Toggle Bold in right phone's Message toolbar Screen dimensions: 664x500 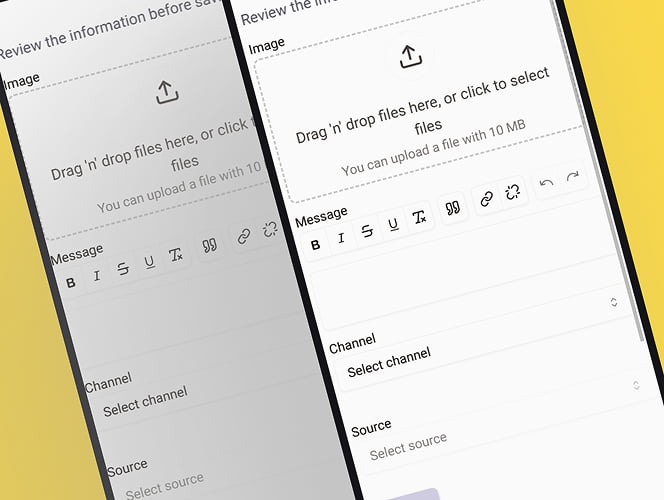tap(315, 245)
